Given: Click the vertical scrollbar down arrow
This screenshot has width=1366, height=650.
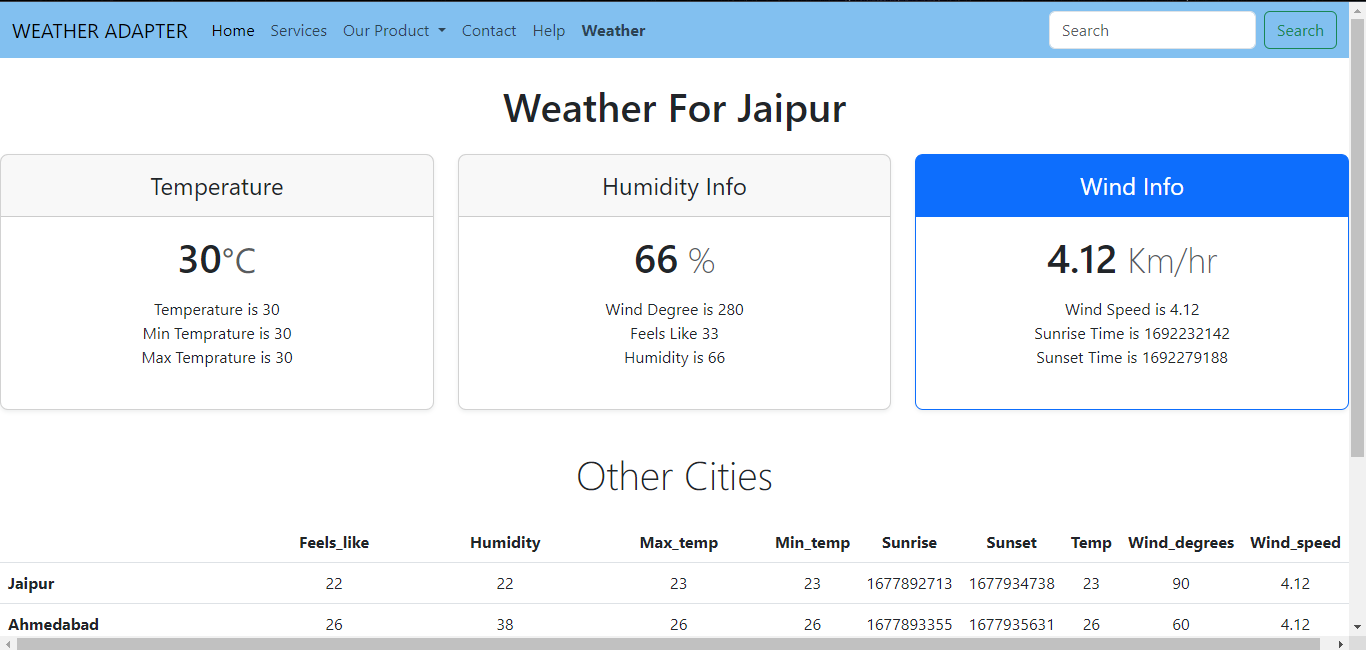Looking at the screenshot, I should (x=1357, y=627).
